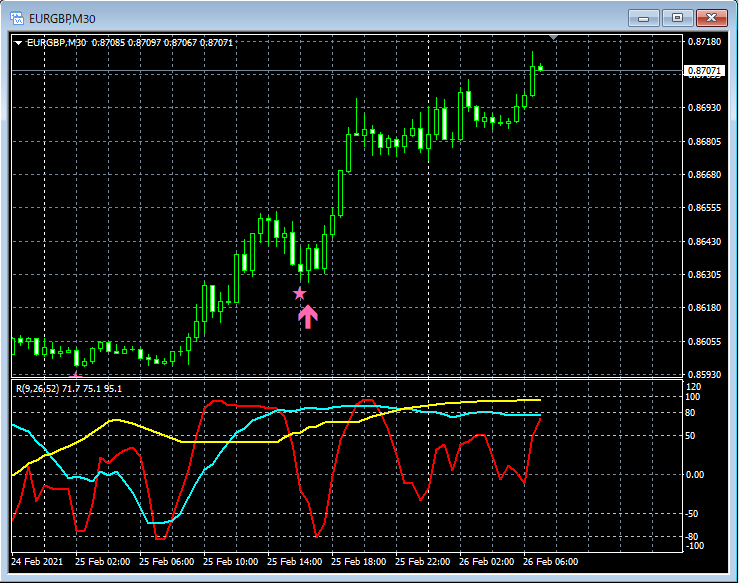Click the 0.85930 price scale label

(704, 374)
